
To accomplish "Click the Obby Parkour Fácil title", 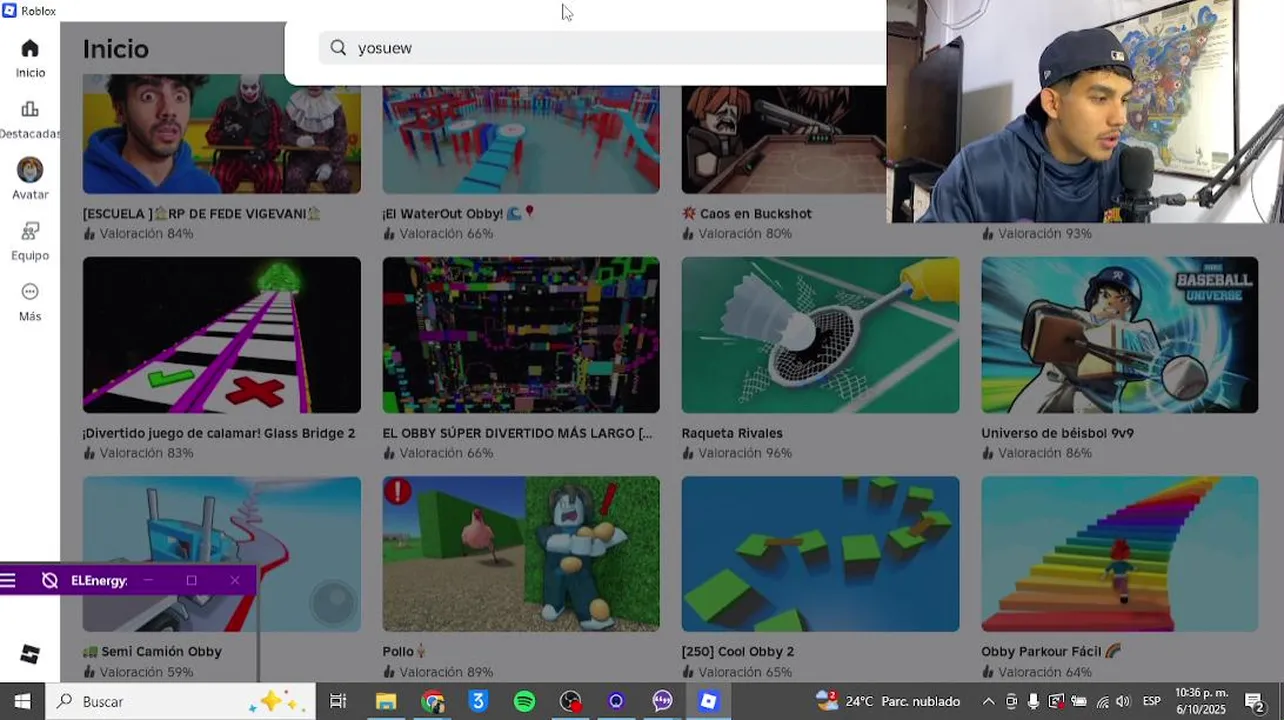I will [x=1051, y=651].
